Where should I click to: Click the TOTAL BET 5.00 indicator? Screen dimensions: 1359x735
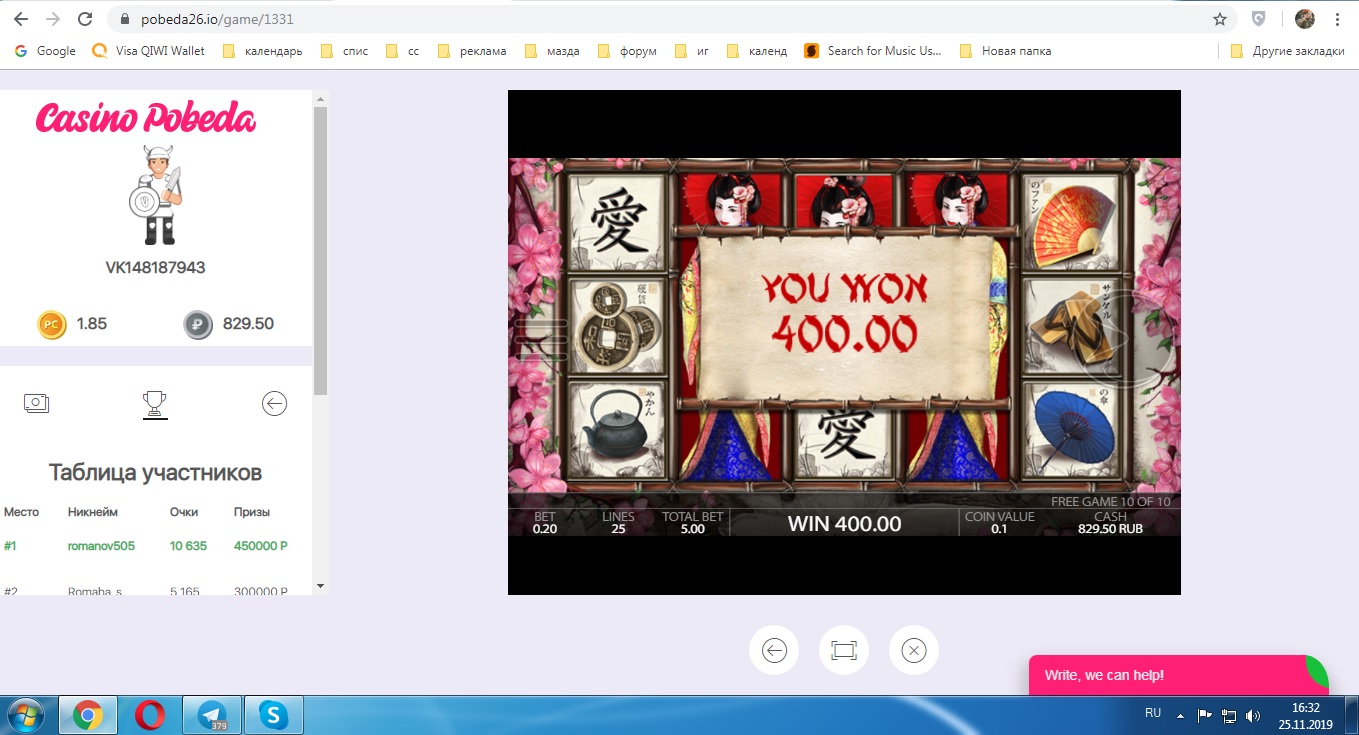point(692,523)
